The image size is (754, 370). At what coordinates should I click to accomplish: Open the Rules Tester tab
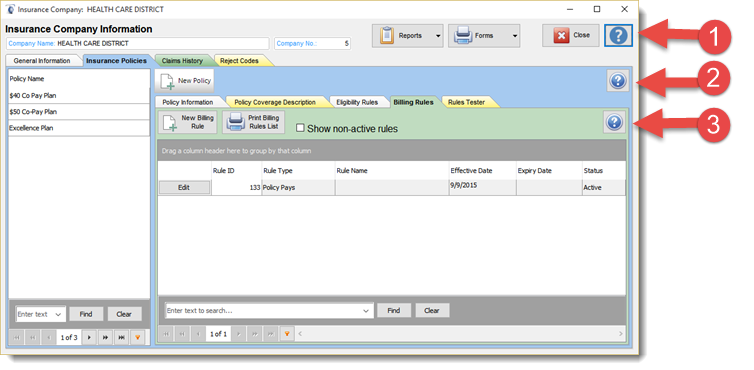[x=466, y=102]
